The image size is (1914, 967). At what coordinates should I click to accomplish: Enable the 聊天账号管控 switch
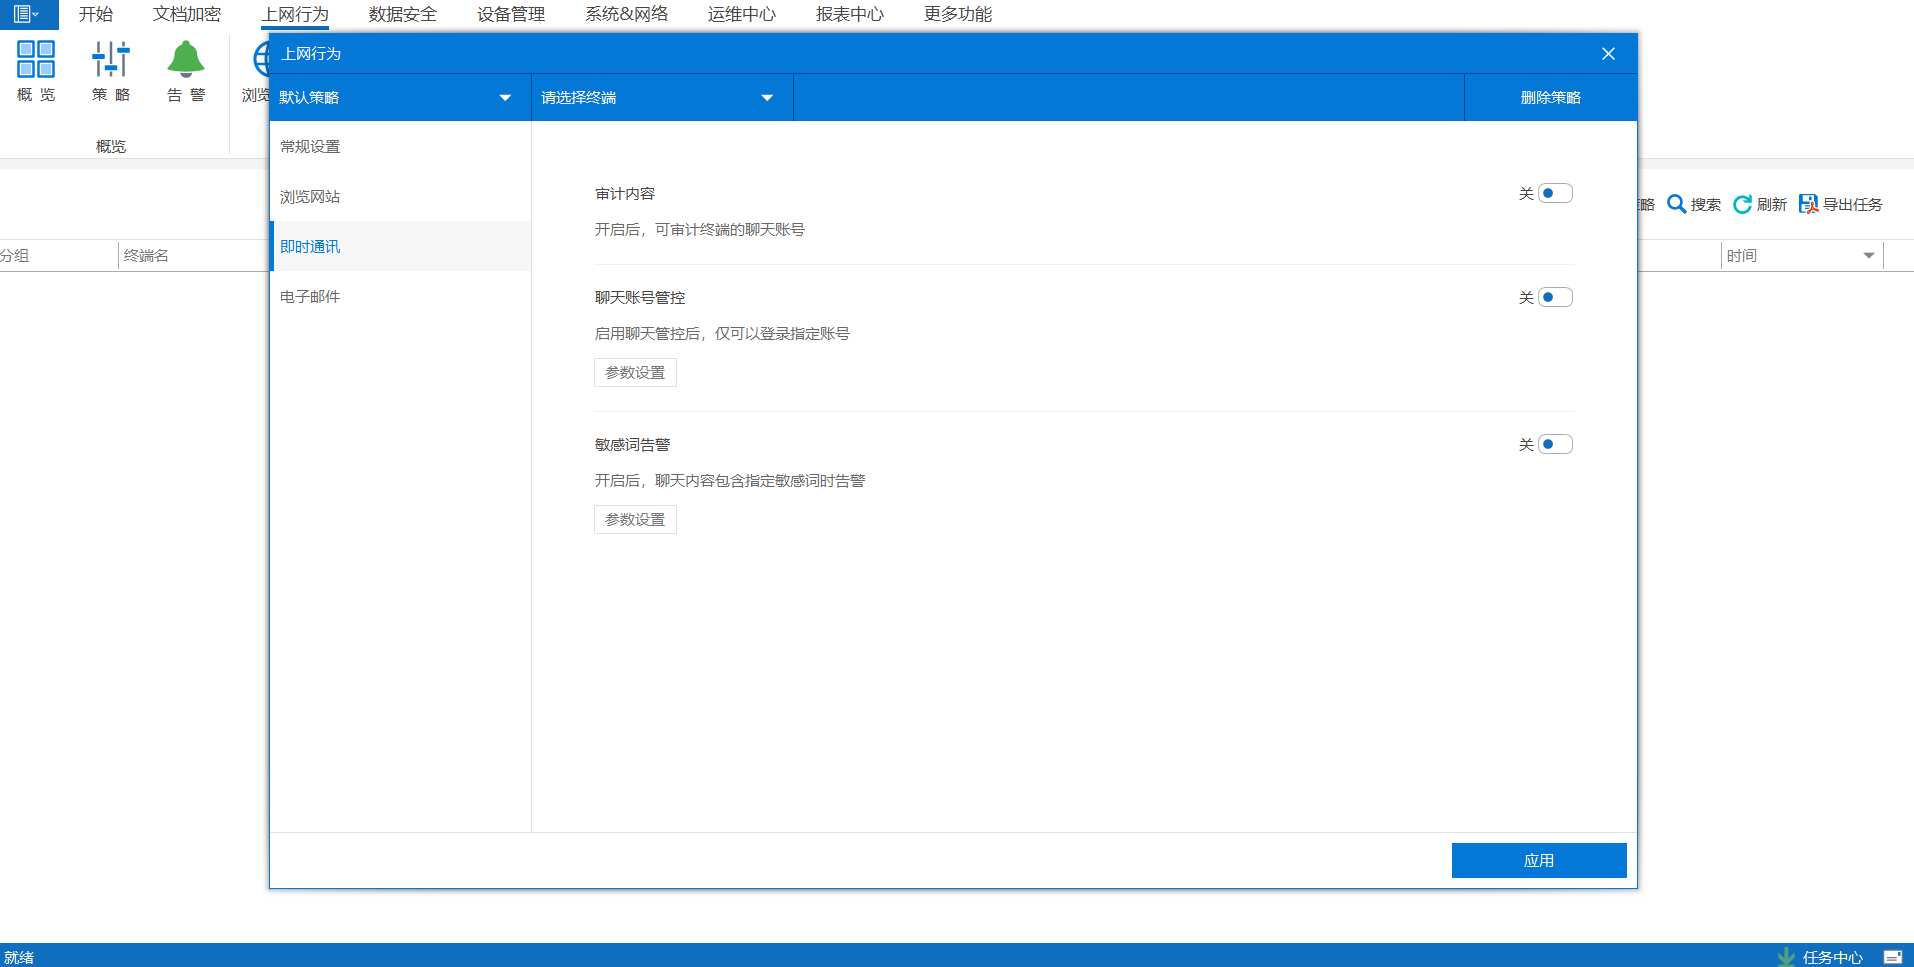(x=1554, y=296)
